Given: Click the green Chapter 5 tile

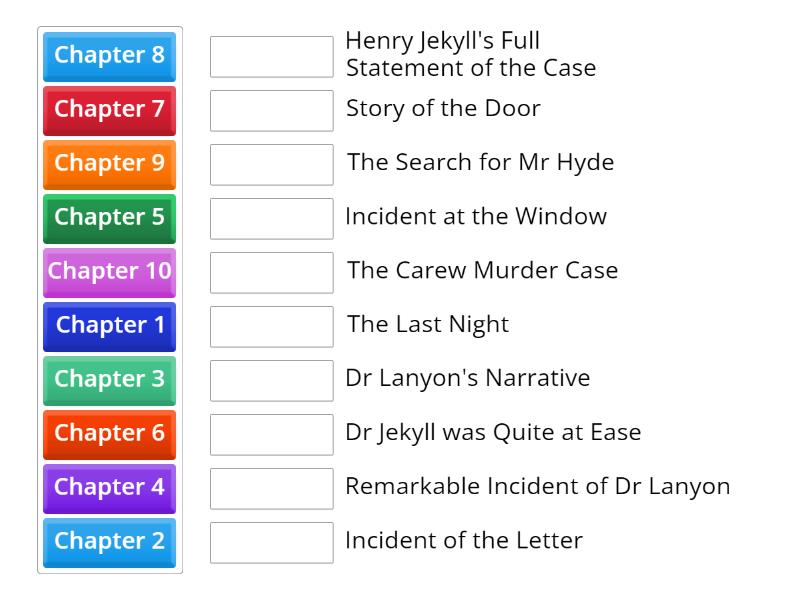Looking at the screenshot, I should point(109,217).
